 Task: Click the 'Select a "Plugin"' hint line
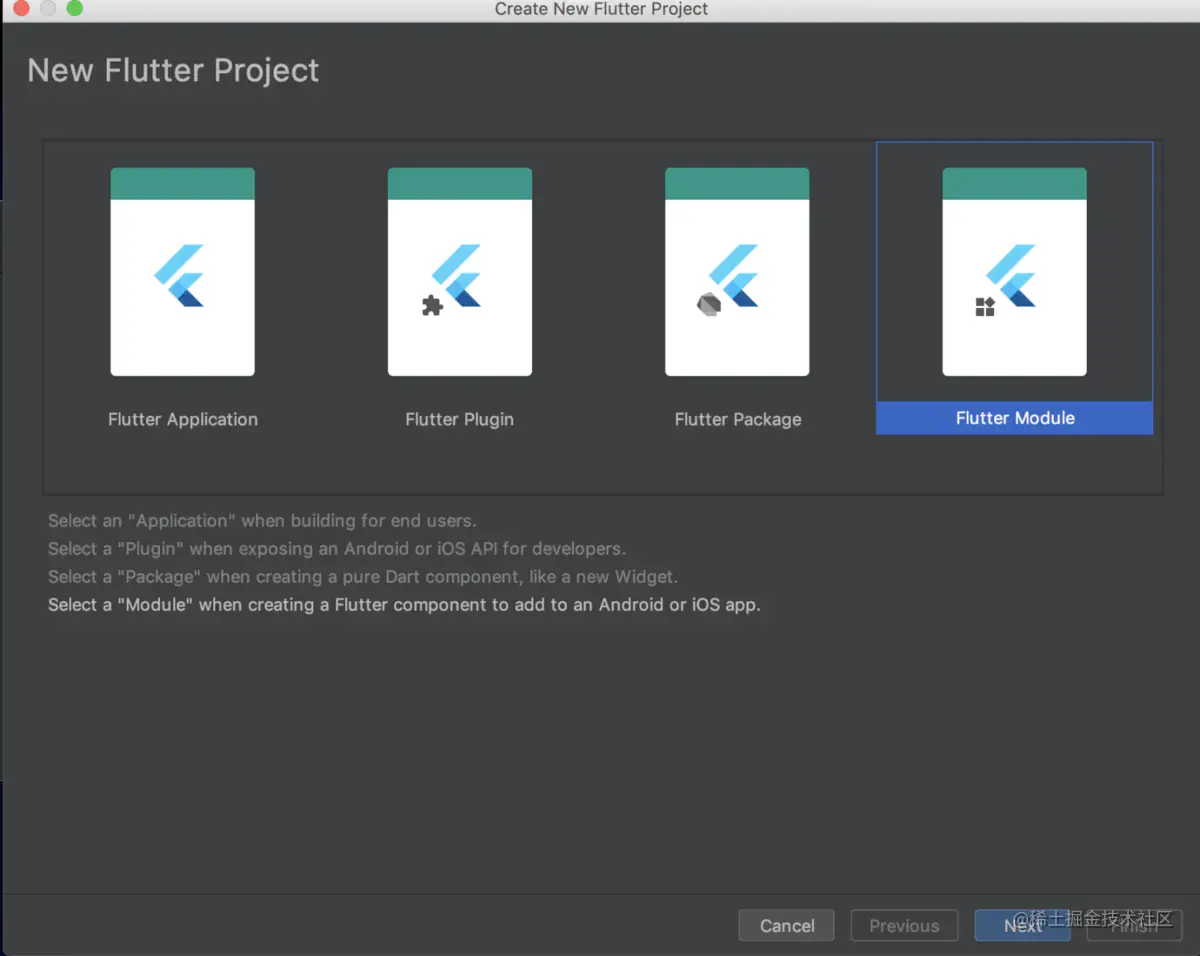(x=337, y=549)
